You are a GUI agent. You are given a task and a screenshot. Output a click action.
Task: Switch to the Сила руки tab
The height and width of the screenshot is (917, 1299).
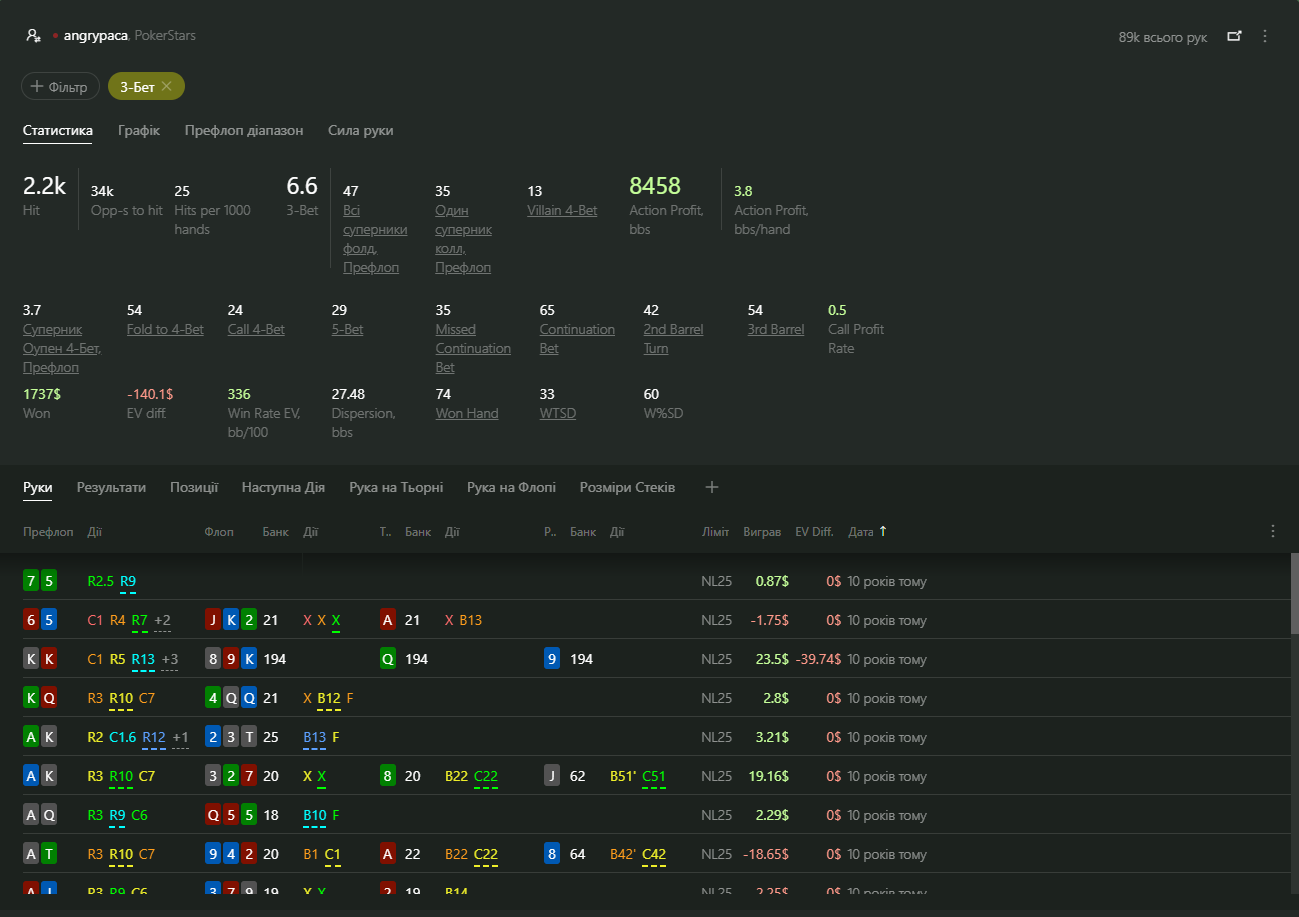tap(360, 130)
